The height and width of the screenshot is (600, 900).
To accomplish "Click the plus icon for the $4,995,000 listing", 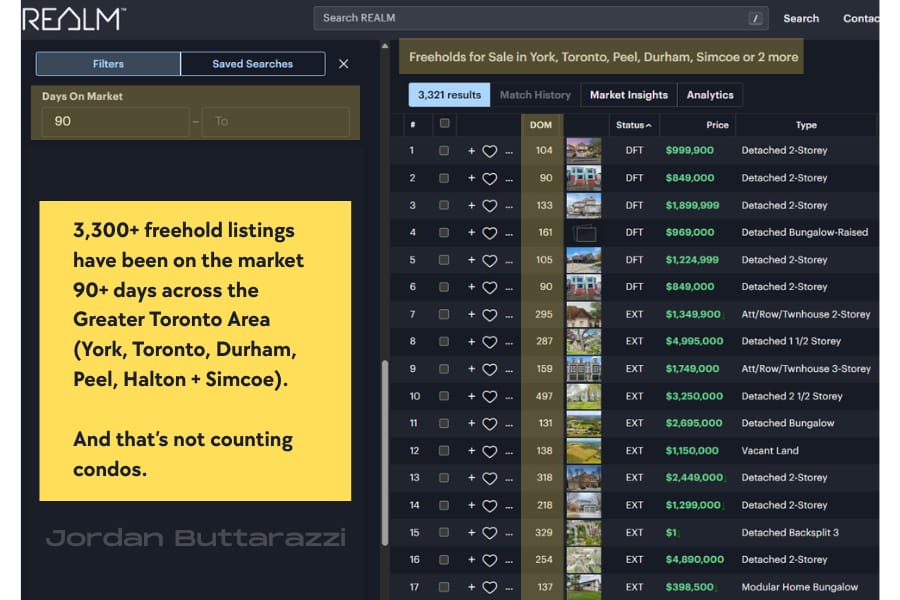I will pyautogui.click(x=471, y=342).
